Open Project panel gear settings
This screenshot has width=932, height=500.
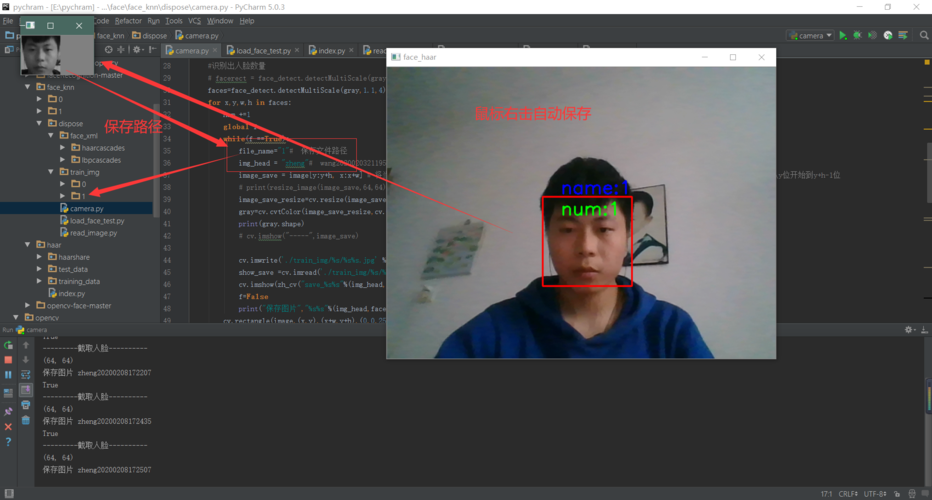point(137,50)
